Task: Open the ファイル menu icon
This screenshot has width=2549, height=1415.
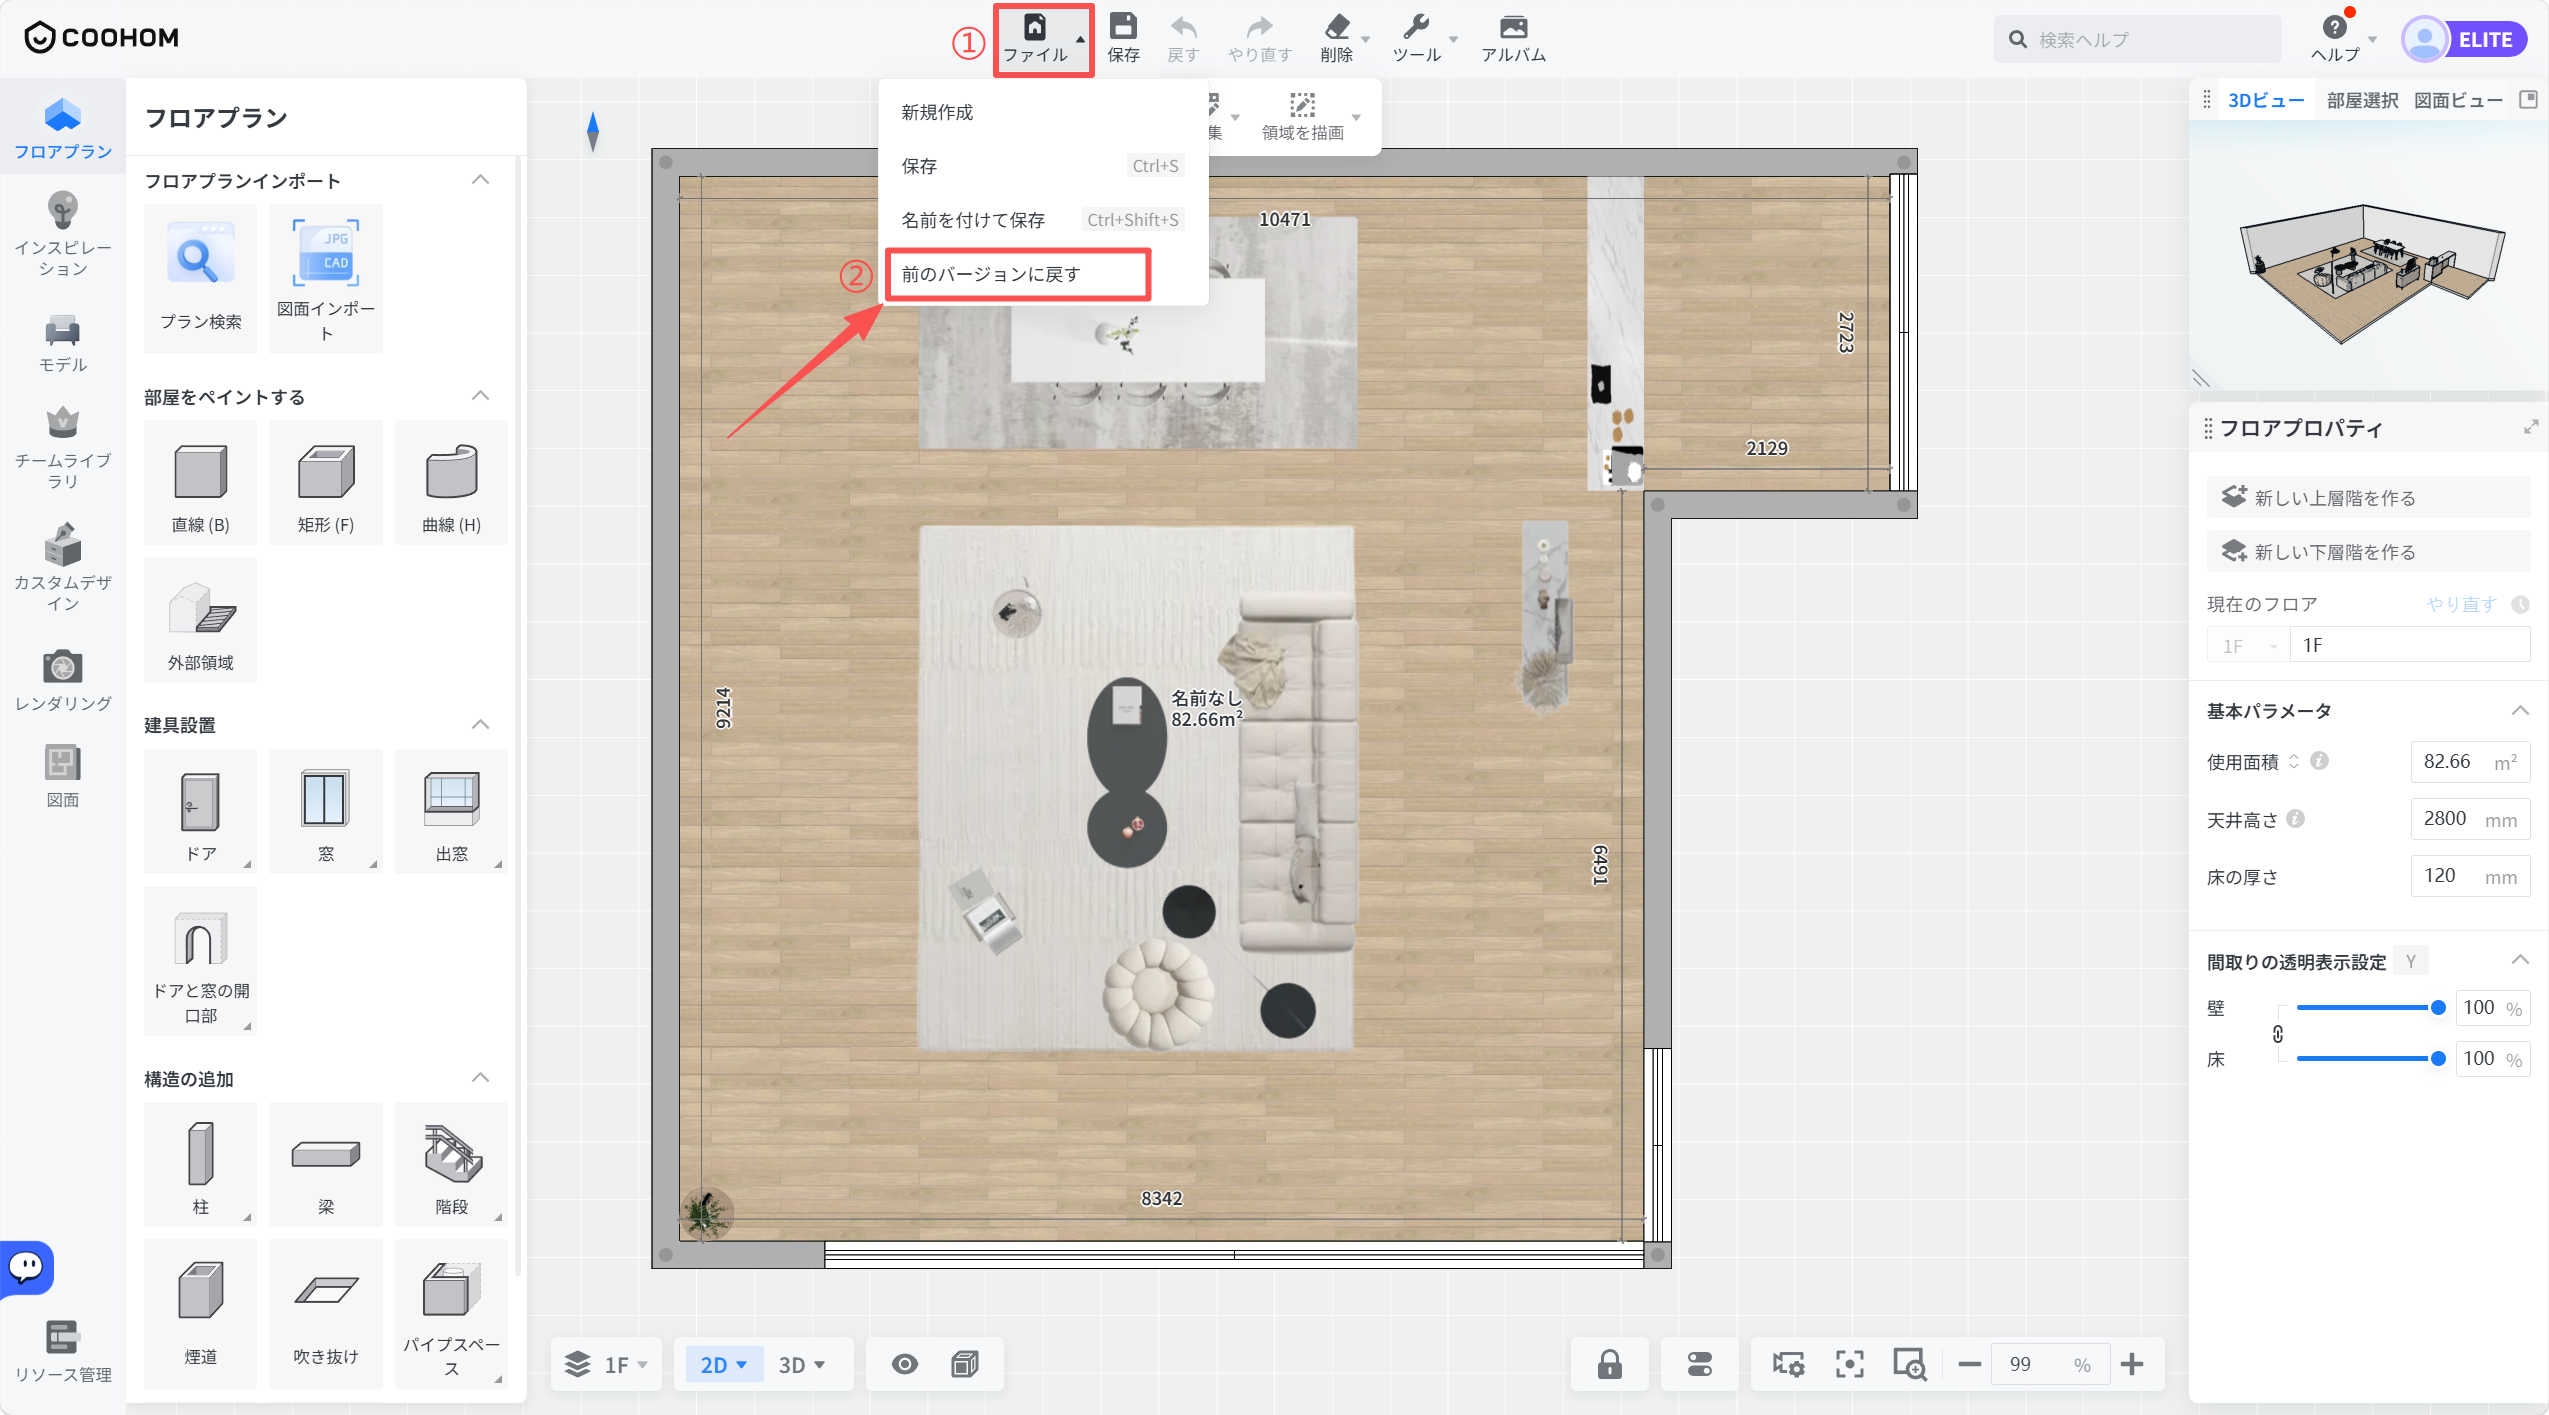Action: (1035, 27)
